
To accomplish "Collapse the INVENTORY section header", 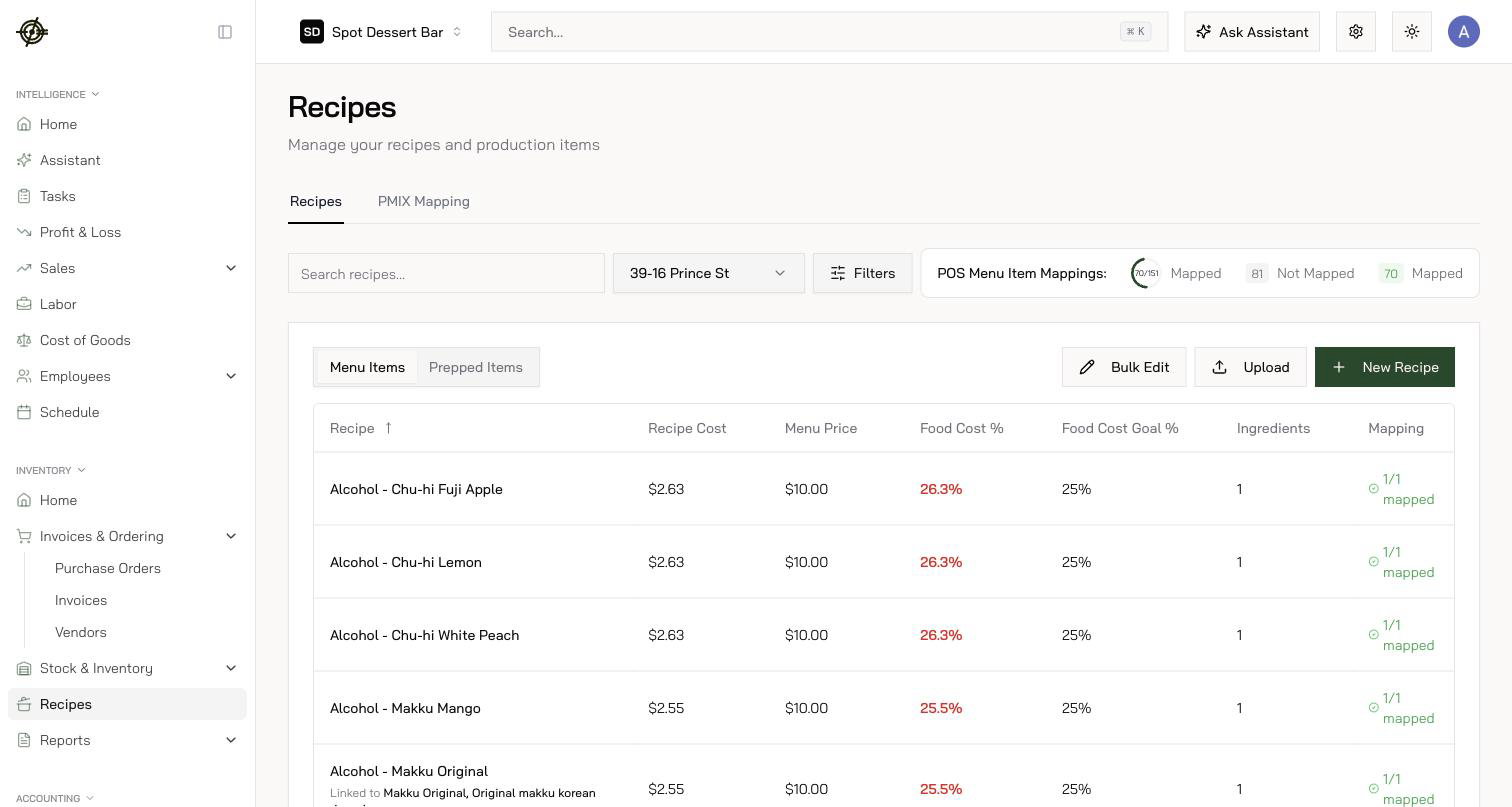I will point(51,470).
